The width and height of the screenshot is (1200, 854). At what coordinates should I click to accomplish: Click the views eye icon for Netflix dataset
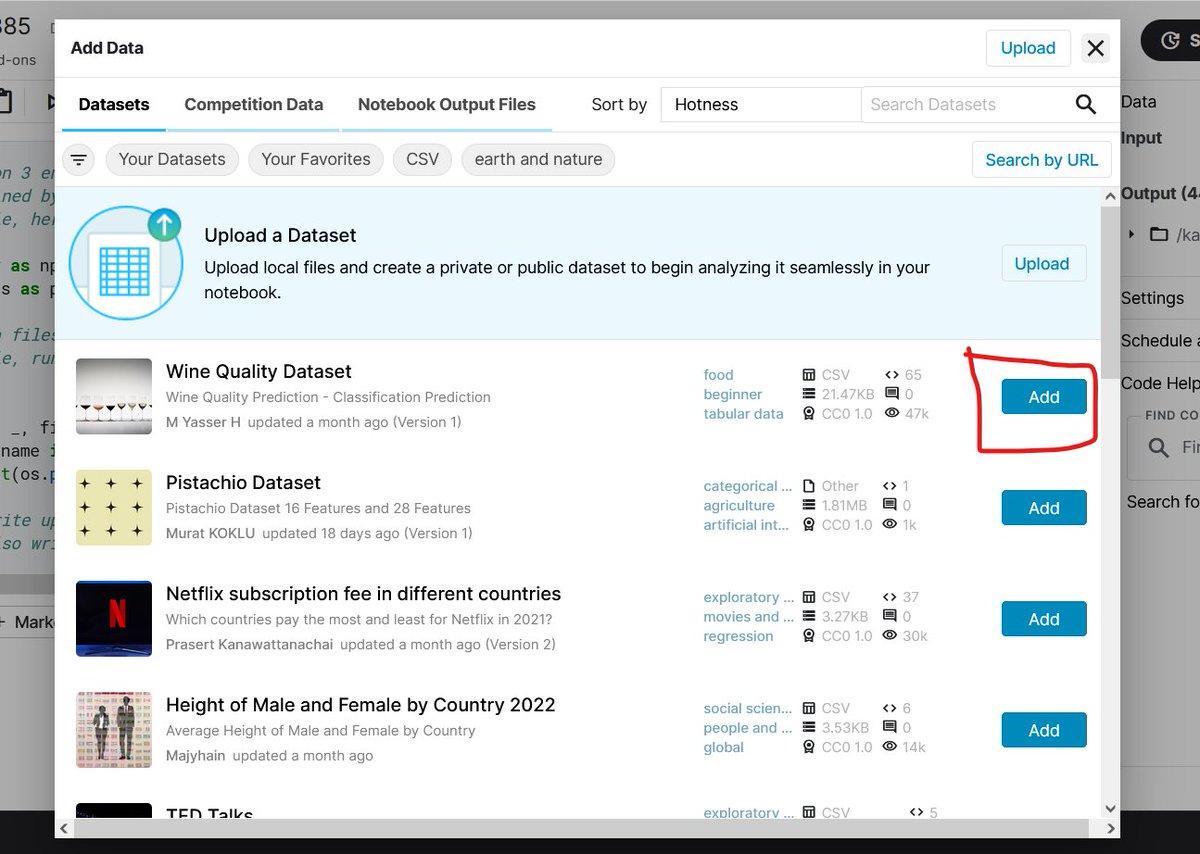point(892,635)
